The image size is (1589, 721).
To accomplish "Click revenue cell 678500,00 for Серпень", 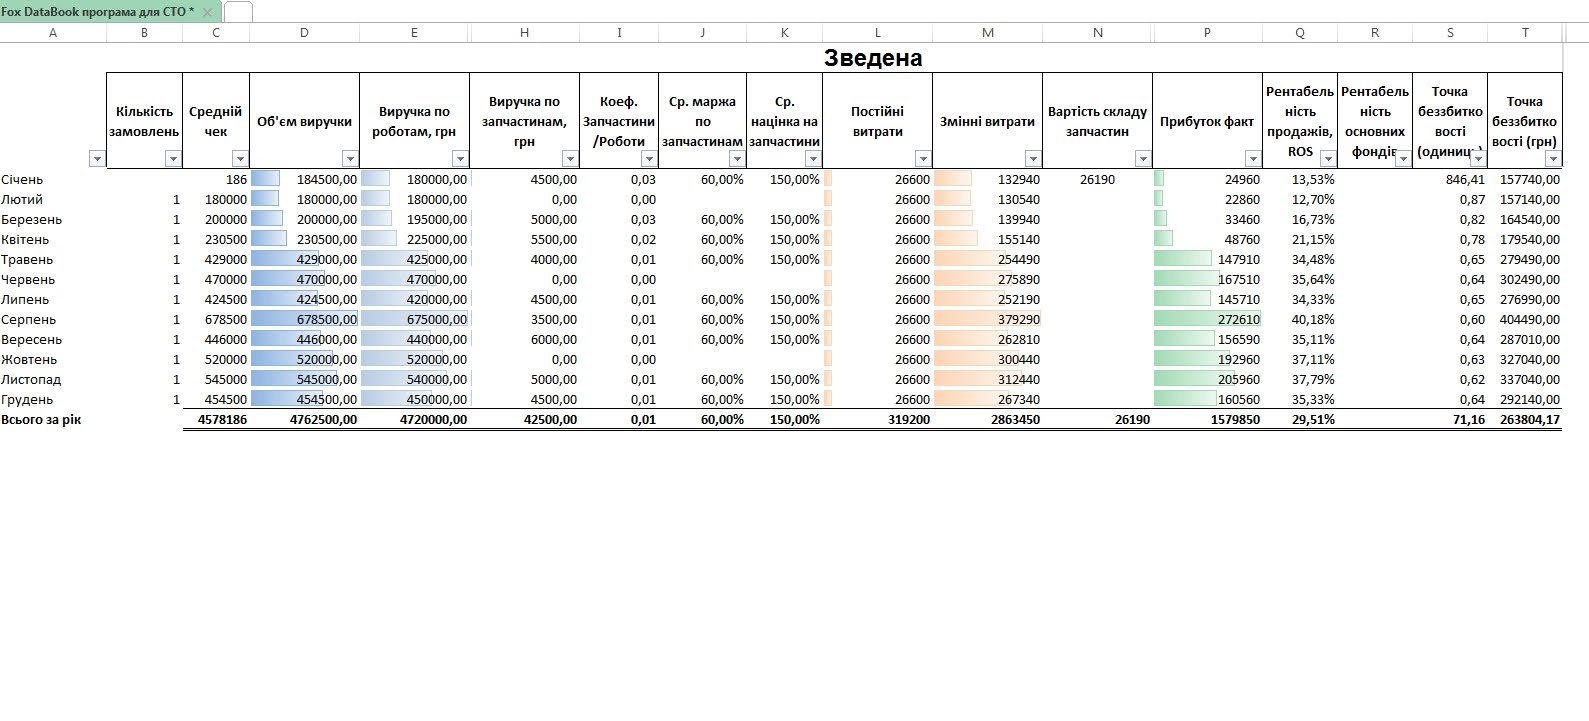I will coord(304,320).
